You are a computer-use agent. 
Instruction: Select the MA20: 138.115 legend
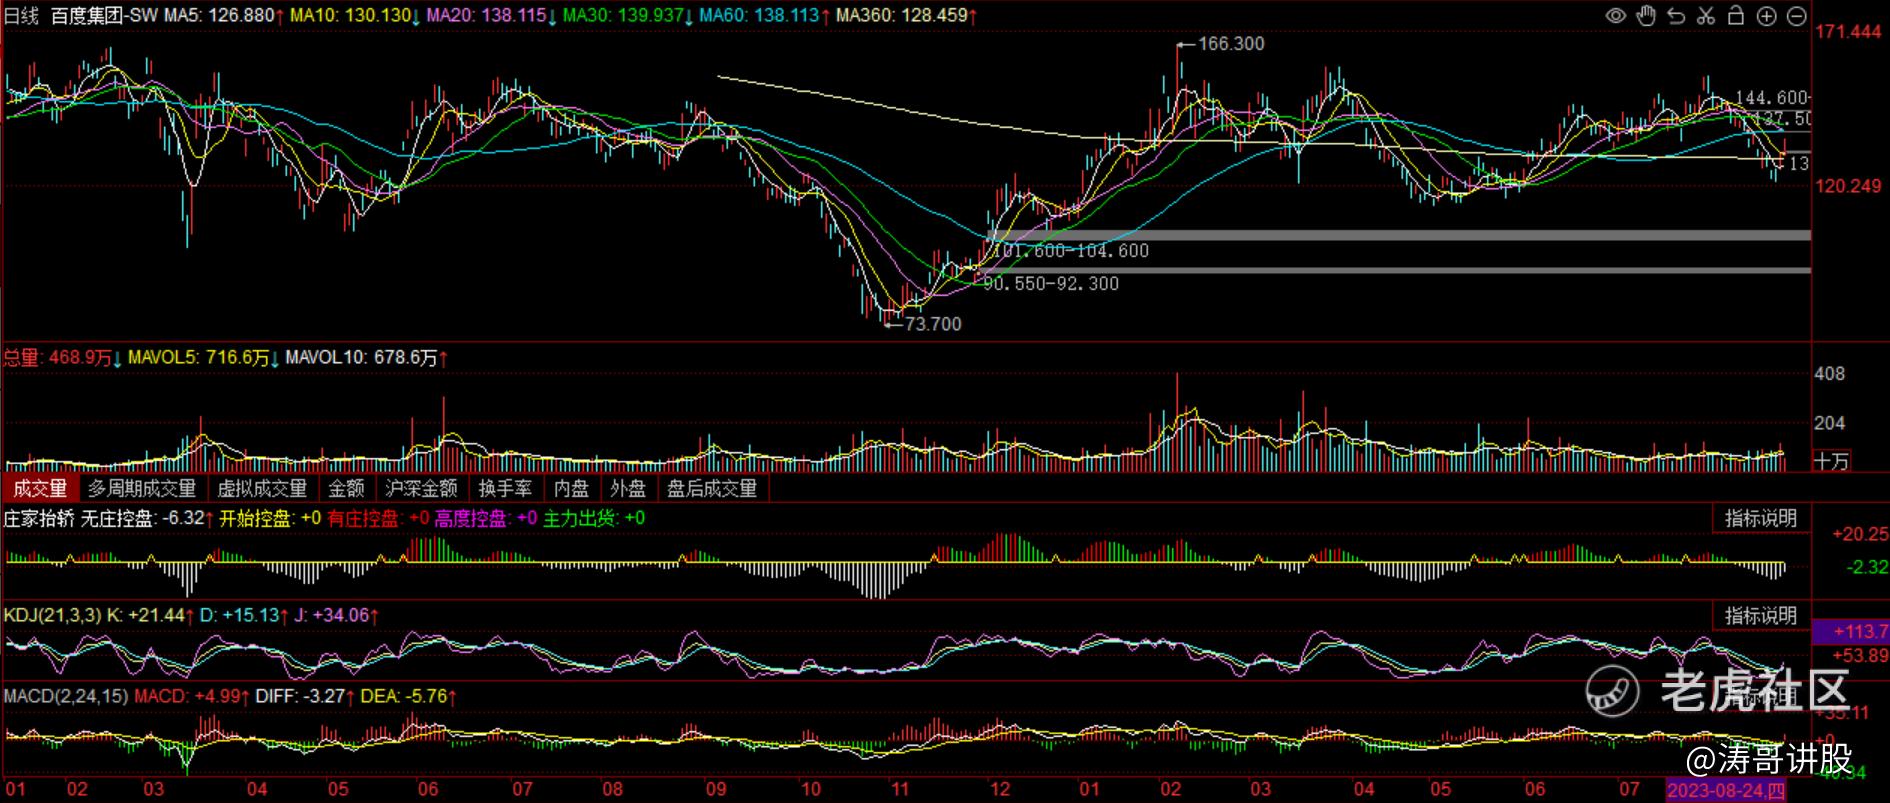click(x=491, y=16)
